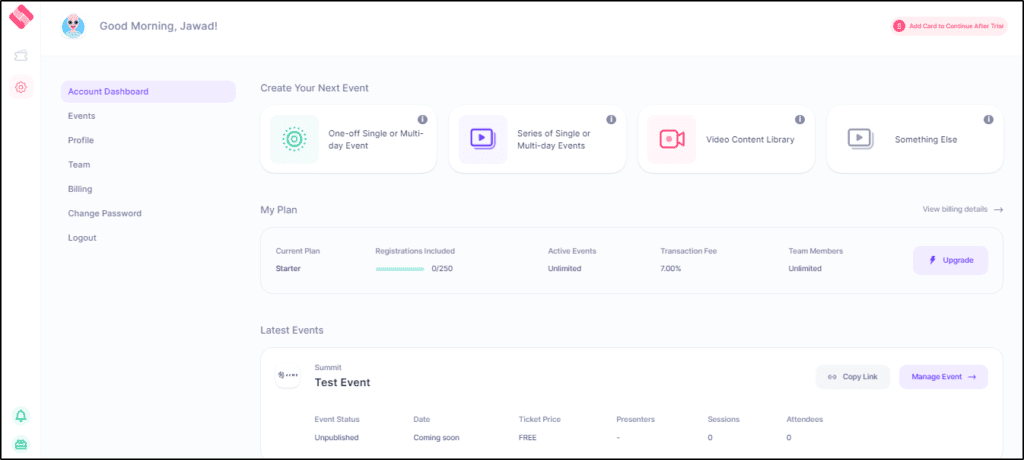Click the Summit label above Test Event
Screen dimensions: 1024x460
[x=328, y=367]
